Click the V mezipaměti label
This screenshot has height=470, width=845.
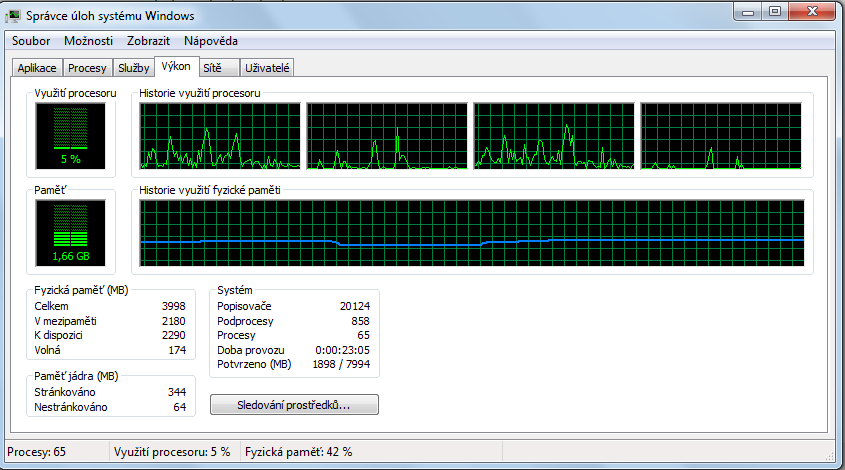(x=65, y=321)
